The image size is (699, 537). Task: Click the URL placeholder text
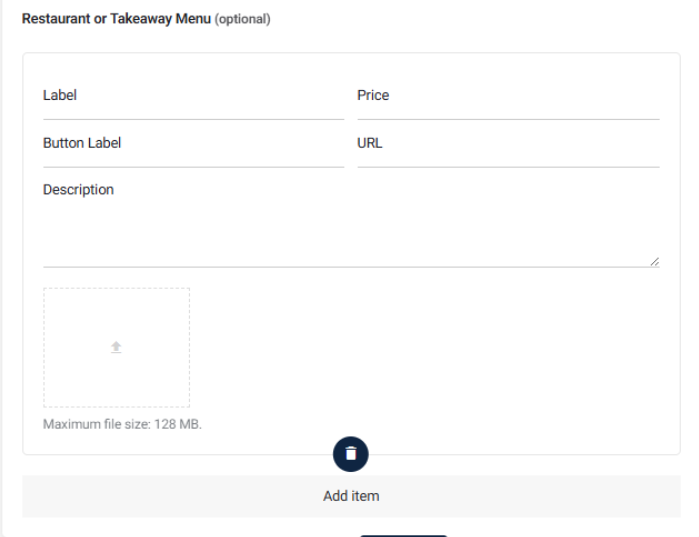click(x=369, y=143)
